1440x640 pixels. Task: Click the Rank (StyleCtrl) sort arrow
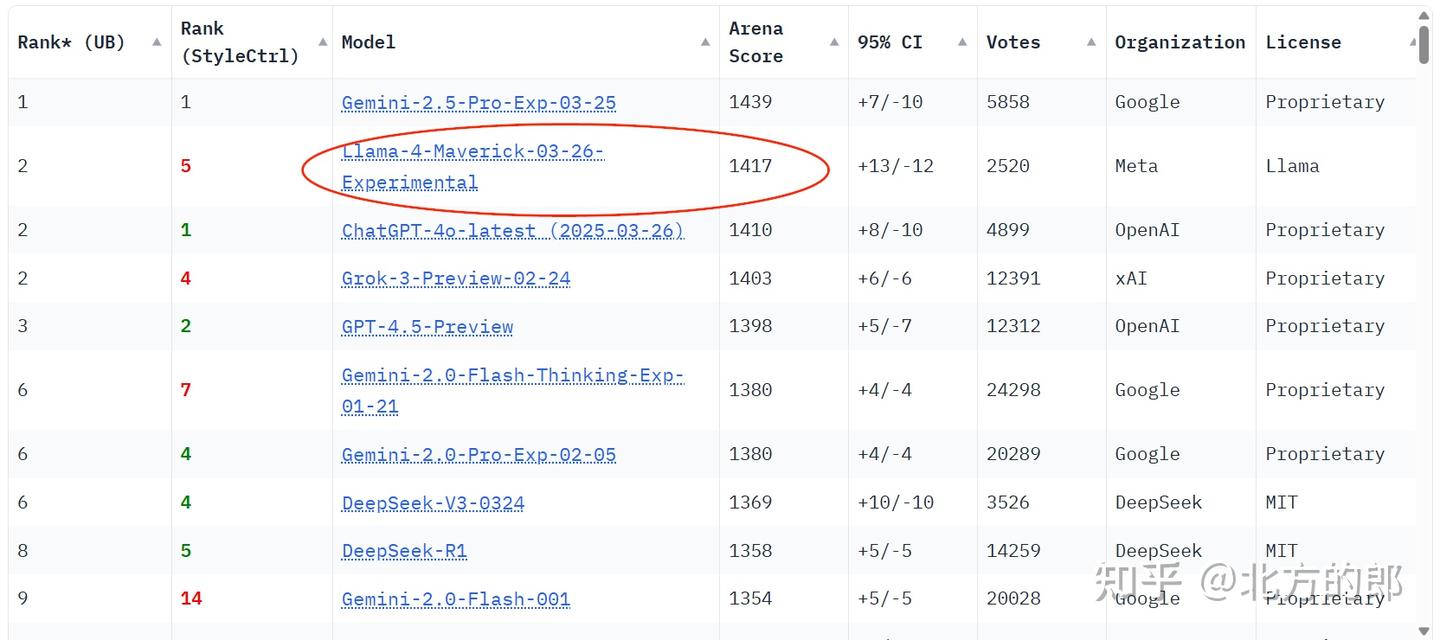point(322,42)
